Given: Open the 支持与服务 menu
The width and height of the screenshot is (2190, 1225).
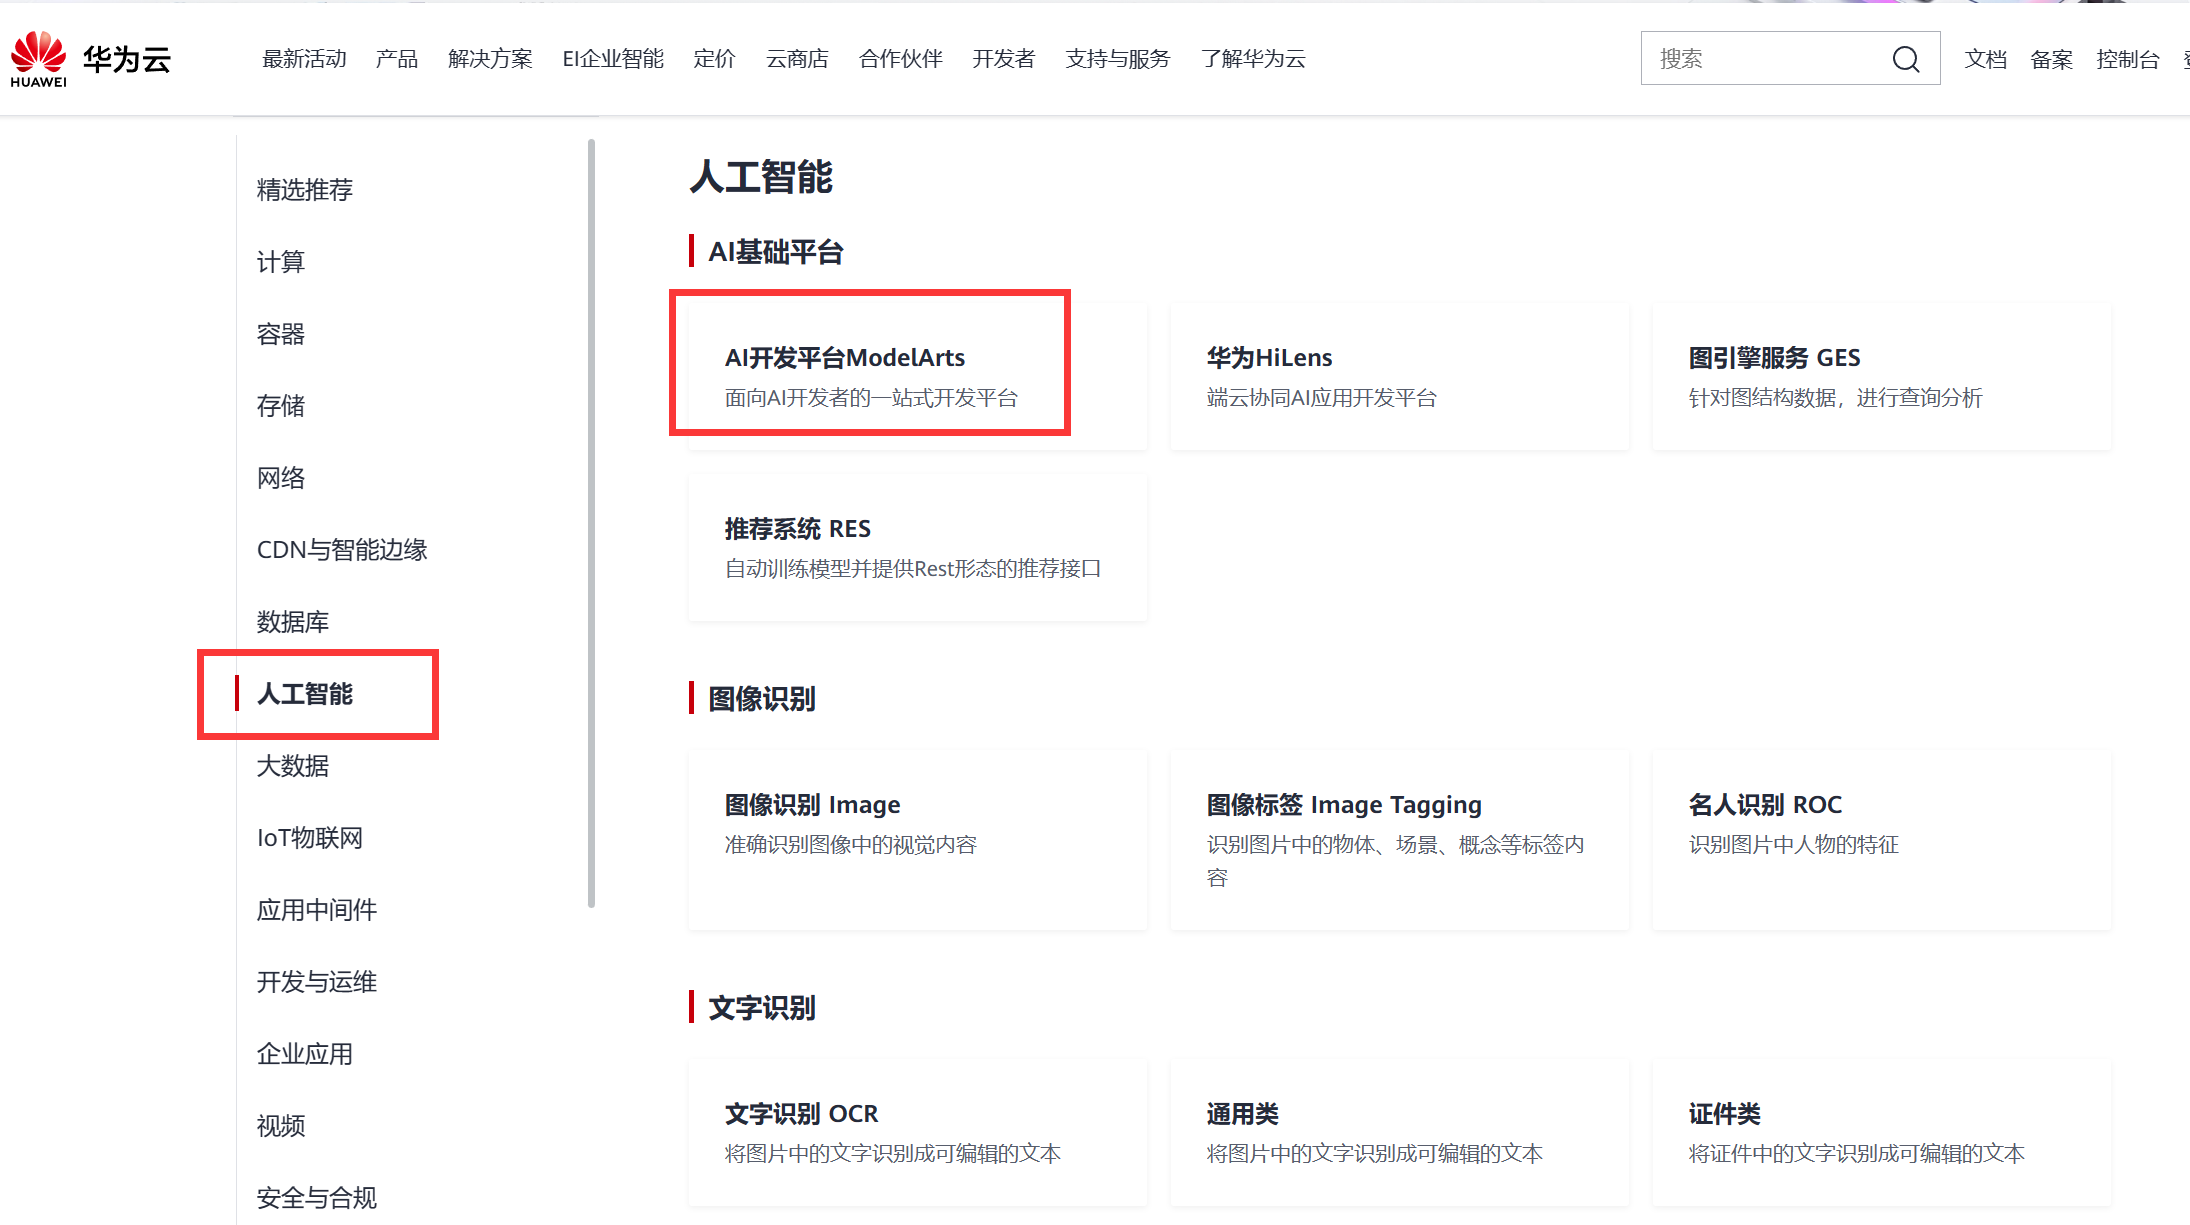Looking at the screenshot, I should click(1117, 59).
